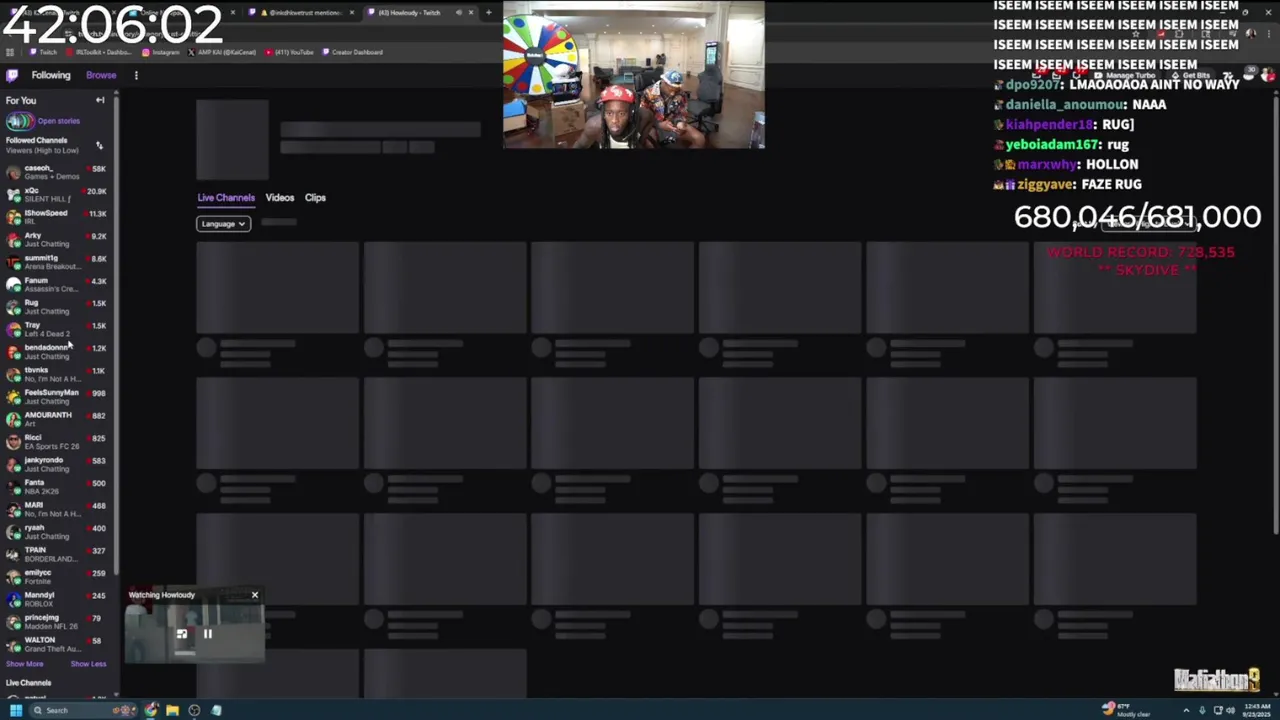
Task: Collapse the For You sidebar
Action: 100,100
